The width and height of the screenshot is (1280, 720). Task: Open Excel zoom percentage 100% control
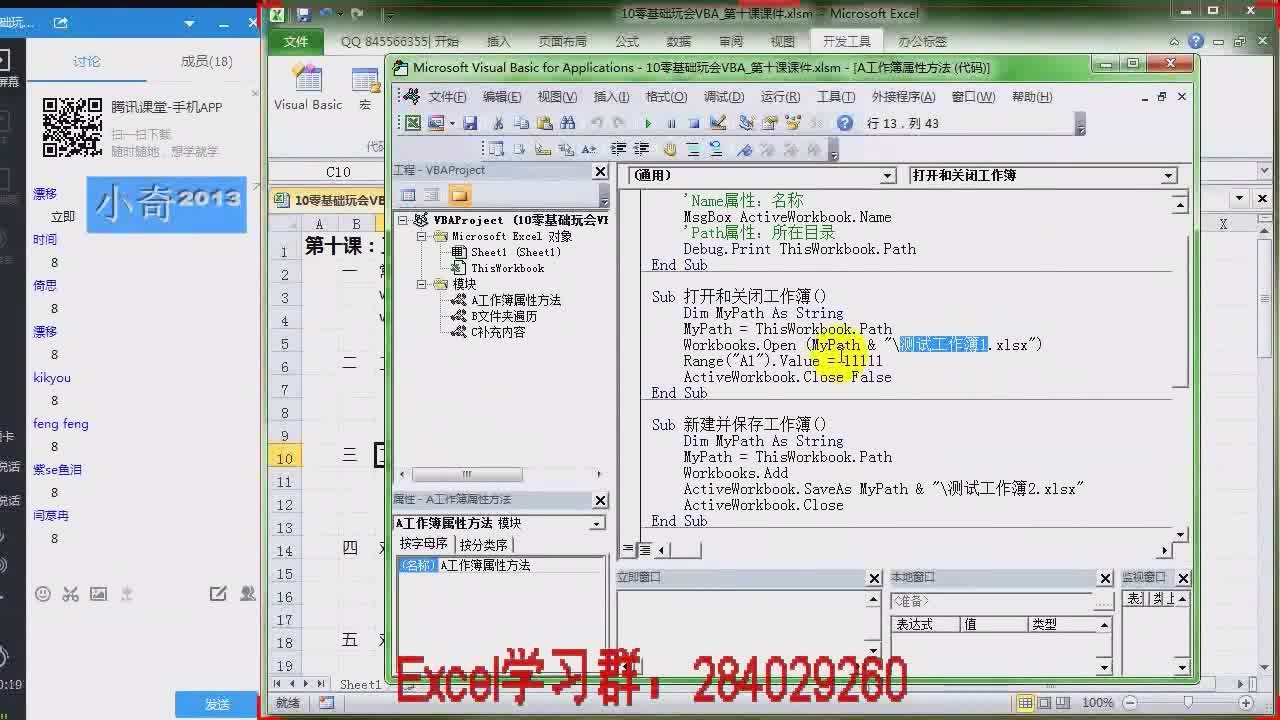1098,703
